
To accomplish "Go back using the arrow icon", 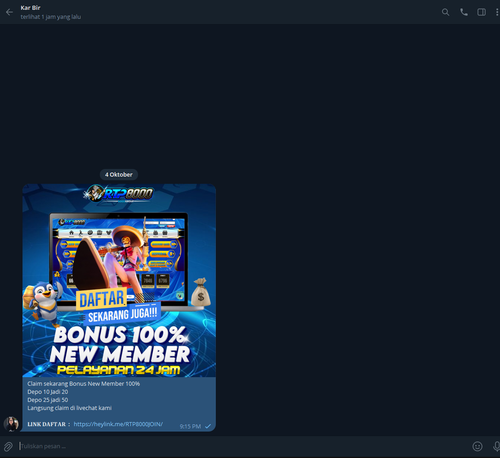I will [x=9, y=12].
